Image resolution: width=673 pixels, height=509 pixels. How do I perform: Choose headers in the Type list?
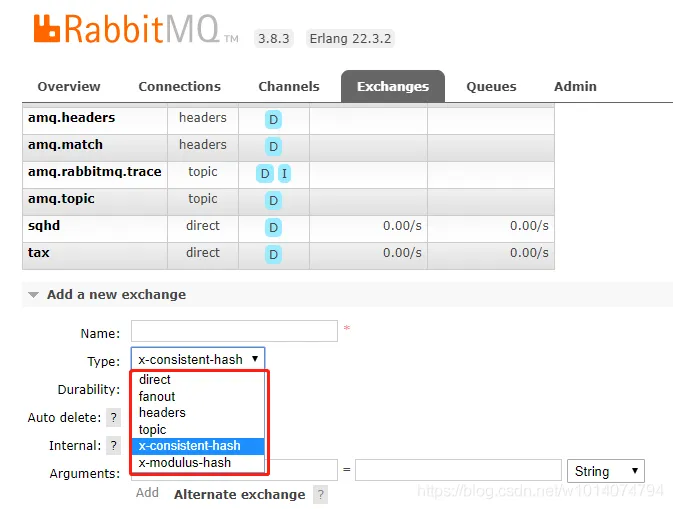click(198, 412)
